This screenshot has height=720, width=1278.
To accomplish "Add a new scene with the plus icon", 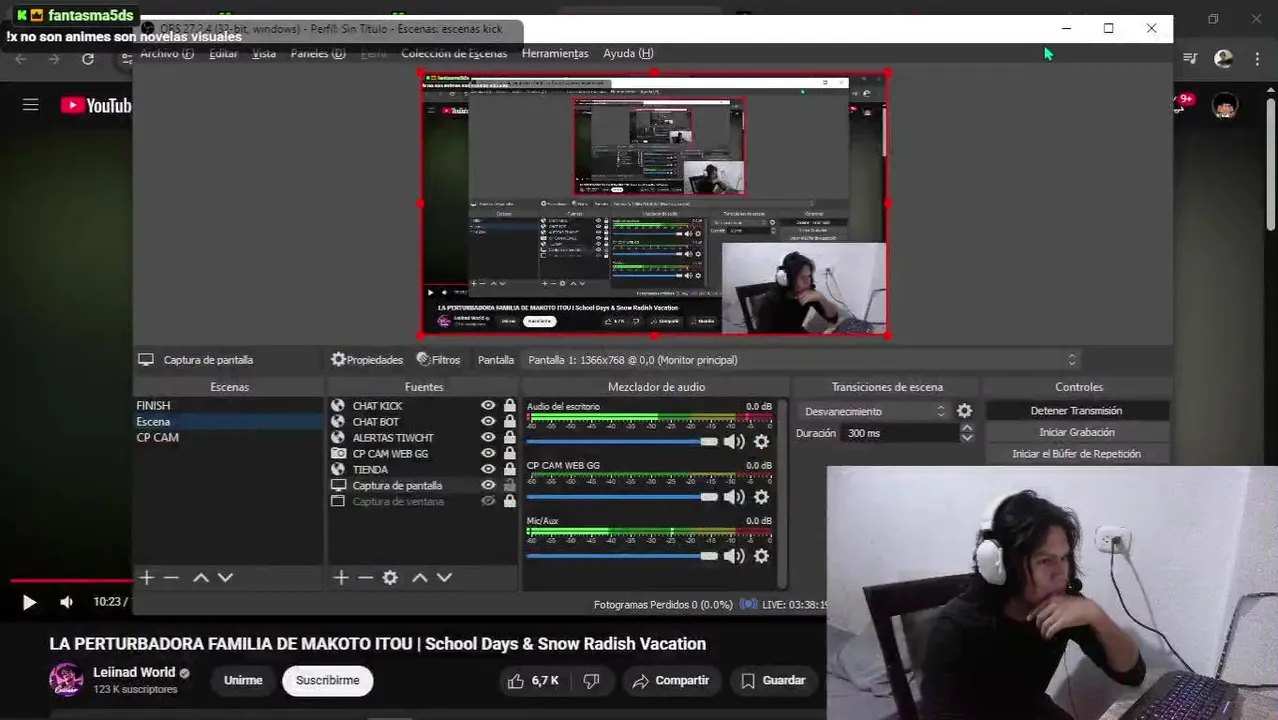I will point(147,578).
